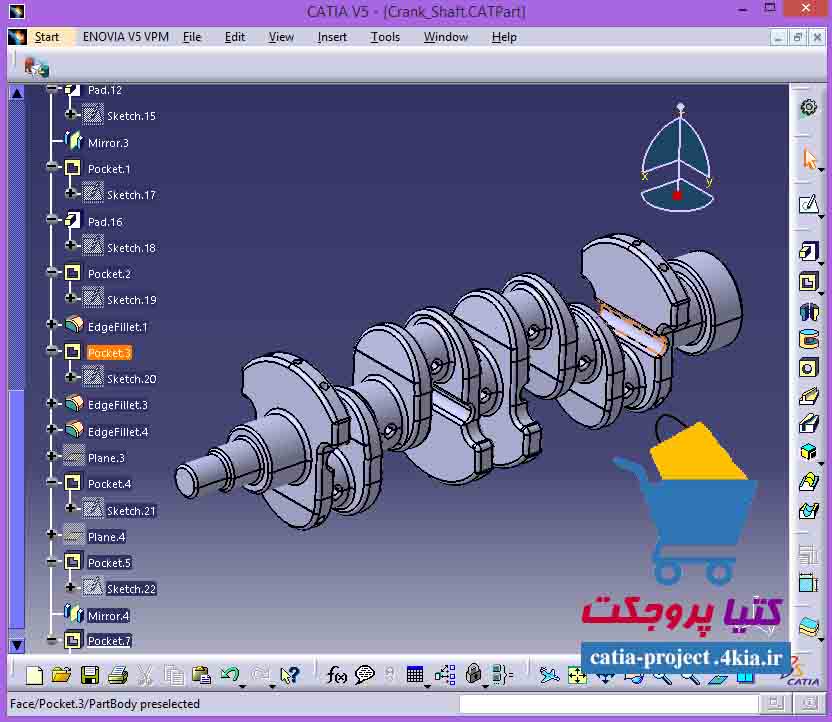Activate the Select arrow tool
The height and width of the screenshot is (722, 832).
point(810,159)
